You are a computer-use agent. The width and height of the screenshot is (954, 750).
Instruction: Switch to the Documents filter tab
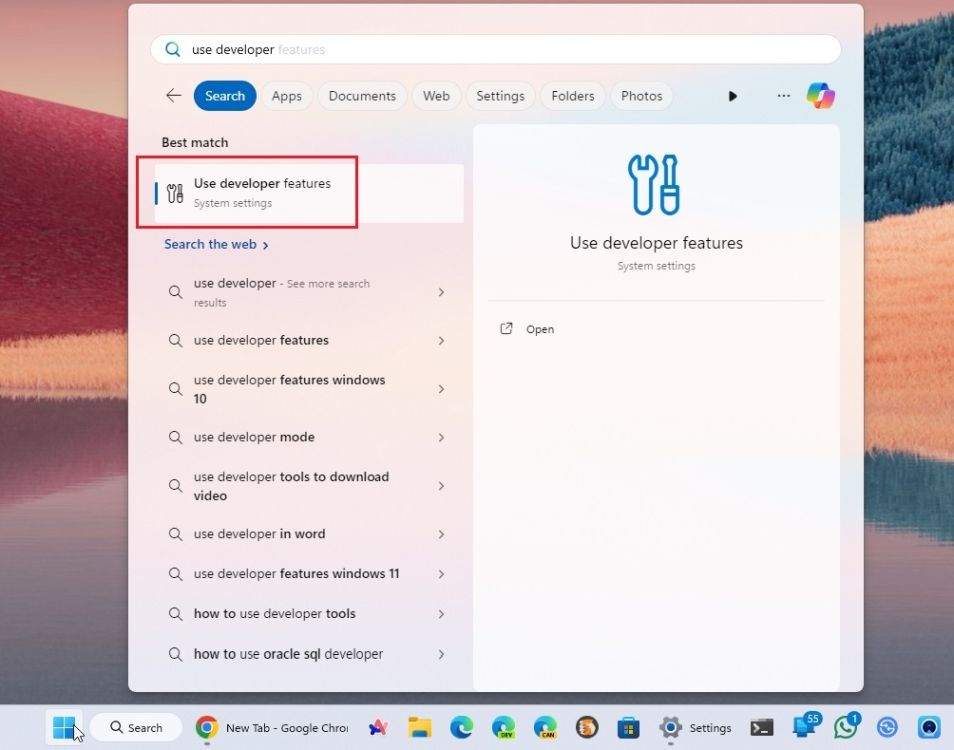click(362, 95)
